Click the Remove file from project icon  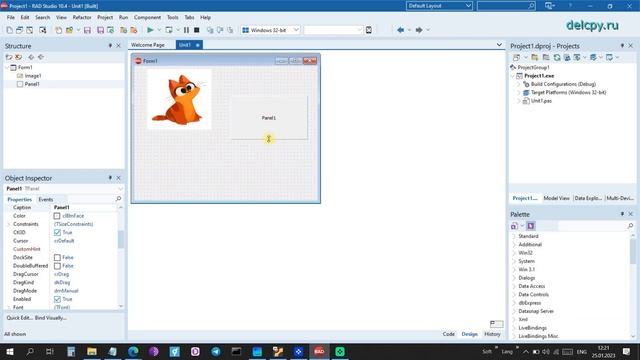pos(133,30)
